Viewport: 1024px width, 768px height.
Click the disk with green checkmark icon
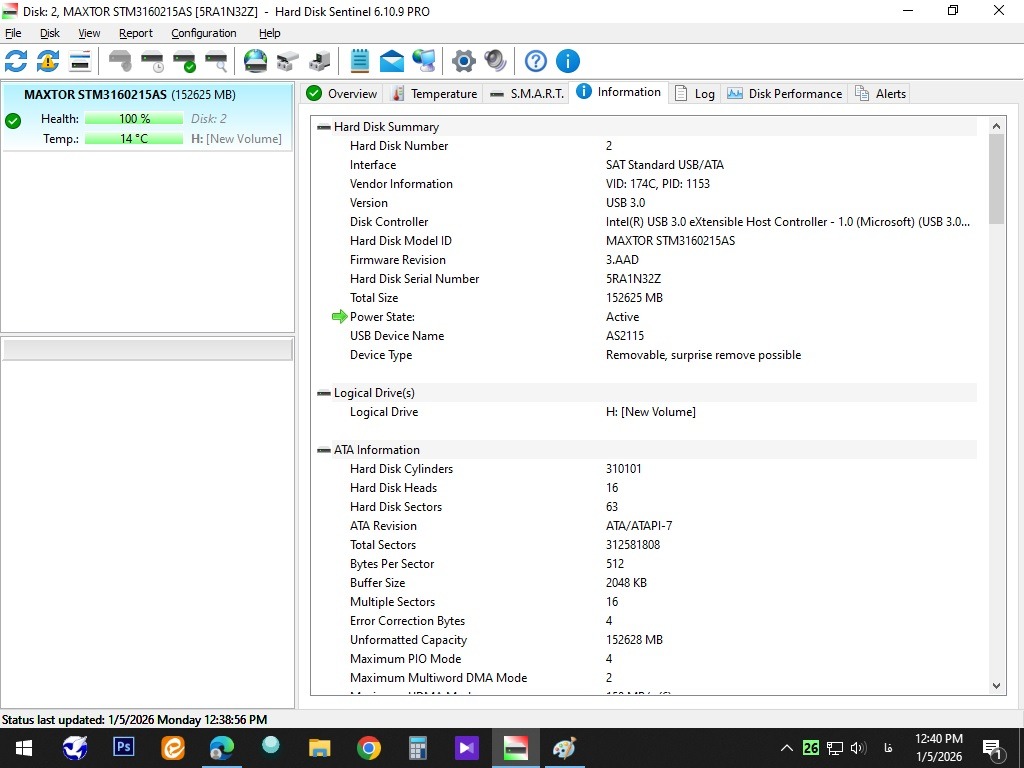pyautogui.click(x=184, y=62)
